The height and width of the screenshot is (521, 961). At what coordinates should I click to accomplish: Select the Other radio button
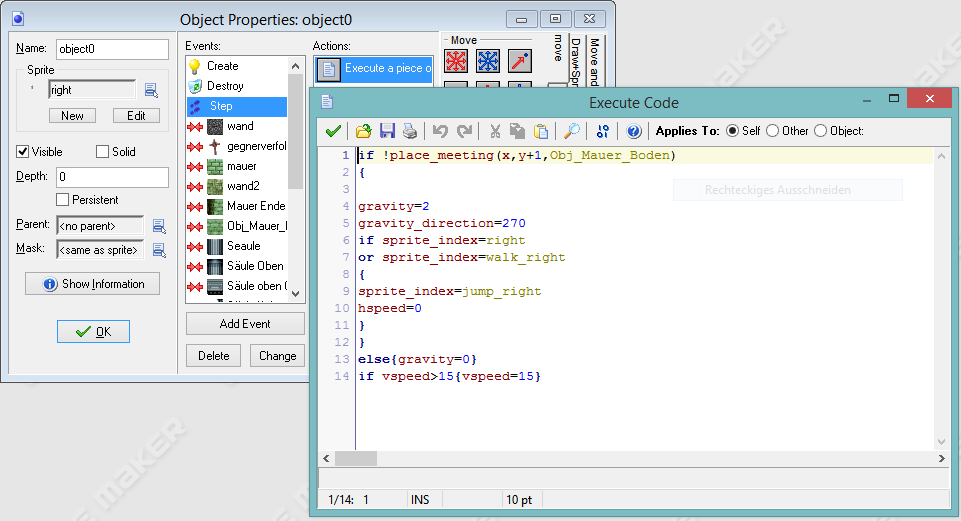pos(773,131)
